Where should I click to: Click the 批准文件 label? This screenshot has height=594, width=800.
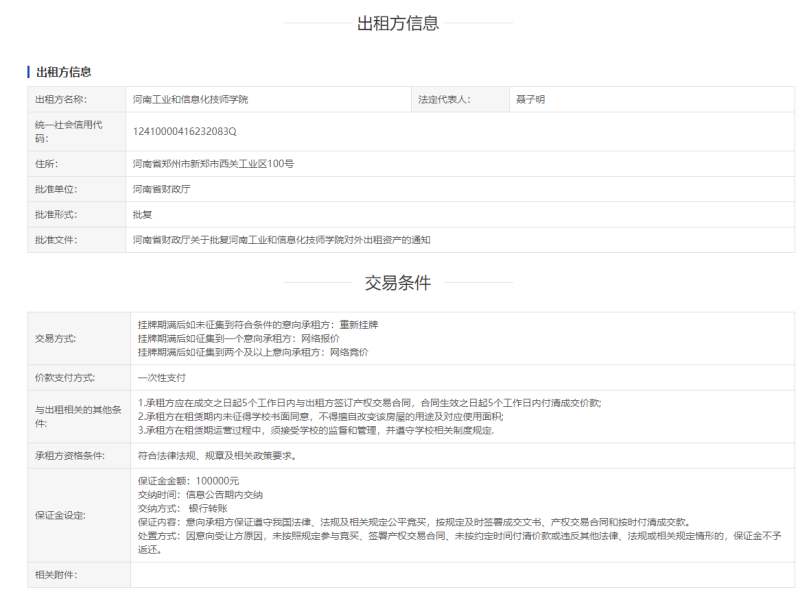click(56, 240)
